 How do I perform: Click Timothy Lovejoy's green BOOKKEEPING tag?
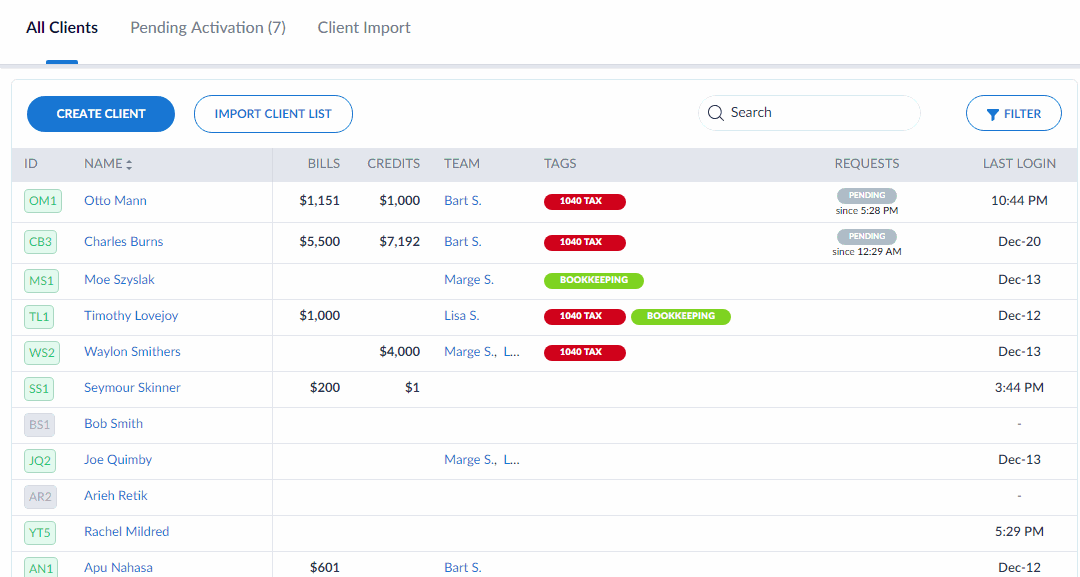680,316
